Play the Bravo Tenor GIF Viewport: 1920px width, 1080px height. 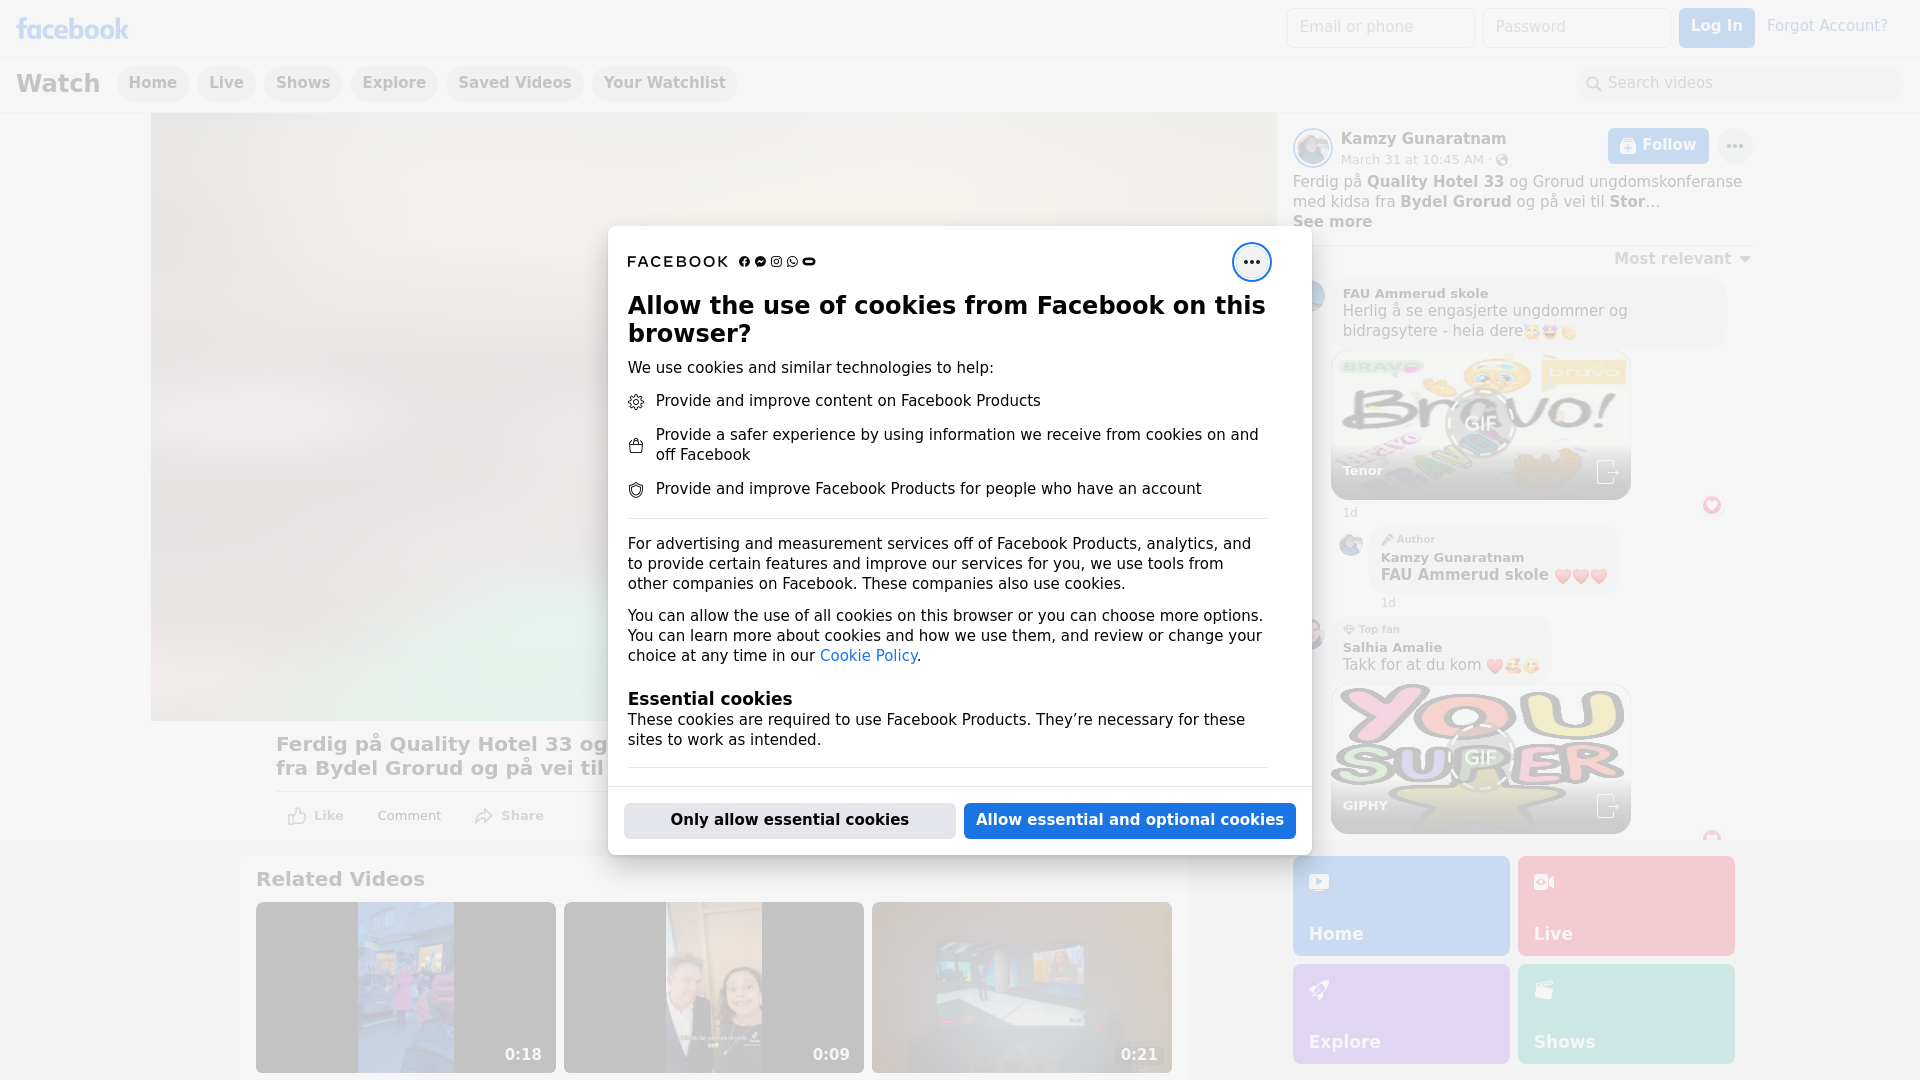1480,424
